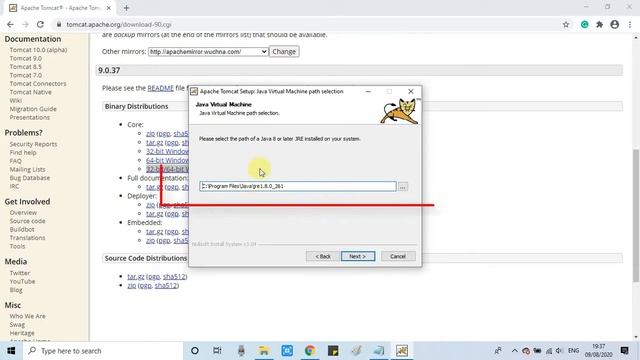
Task: Select the Apache Tomcat browser tab
Action: pos(60,8)
